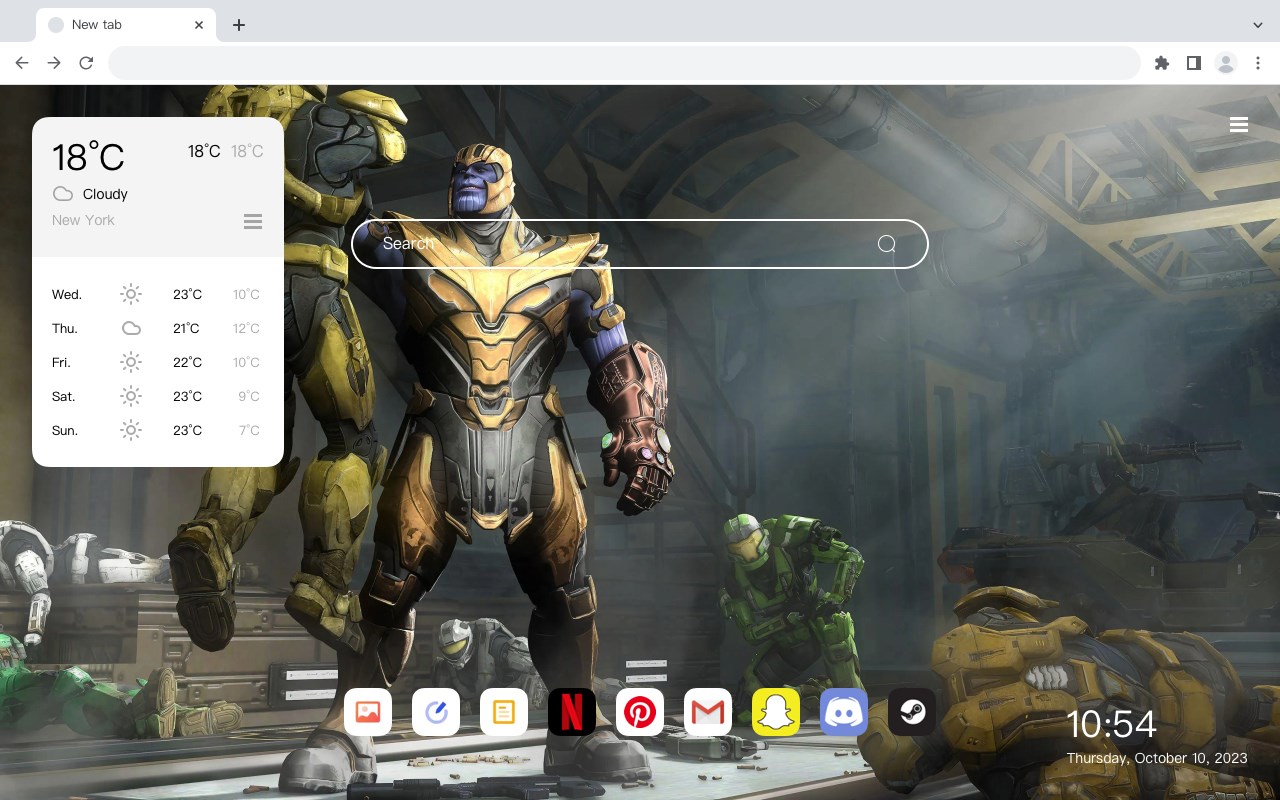Click the New York location label

tap(83, 220)
